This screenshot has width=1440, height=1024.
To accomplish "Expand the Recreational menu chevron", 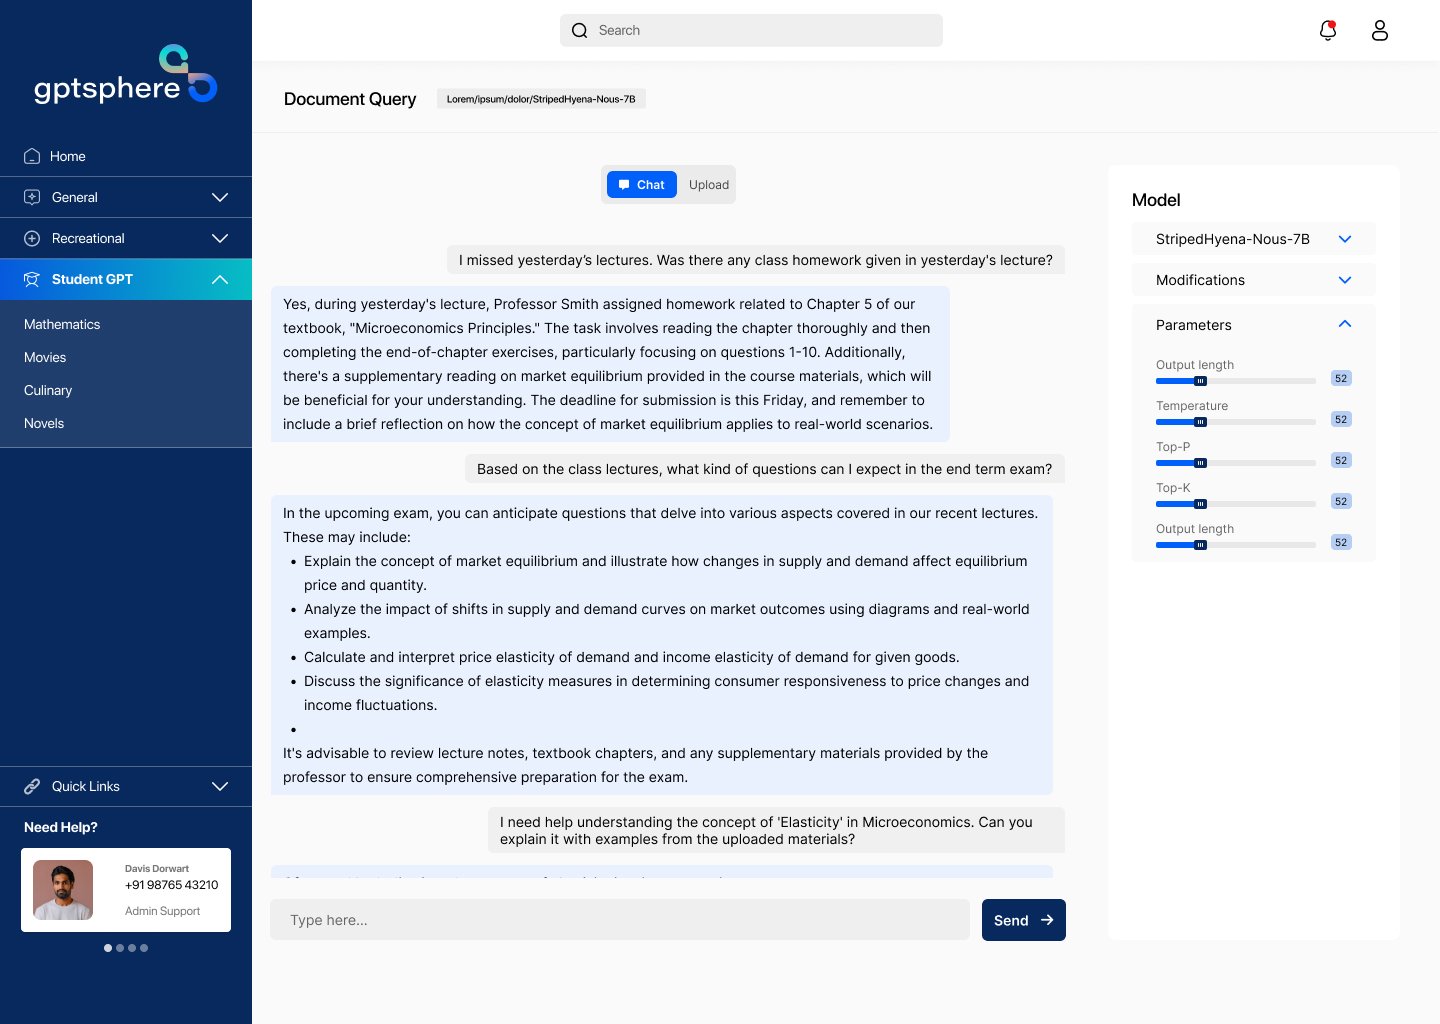I will coord(220,238).
